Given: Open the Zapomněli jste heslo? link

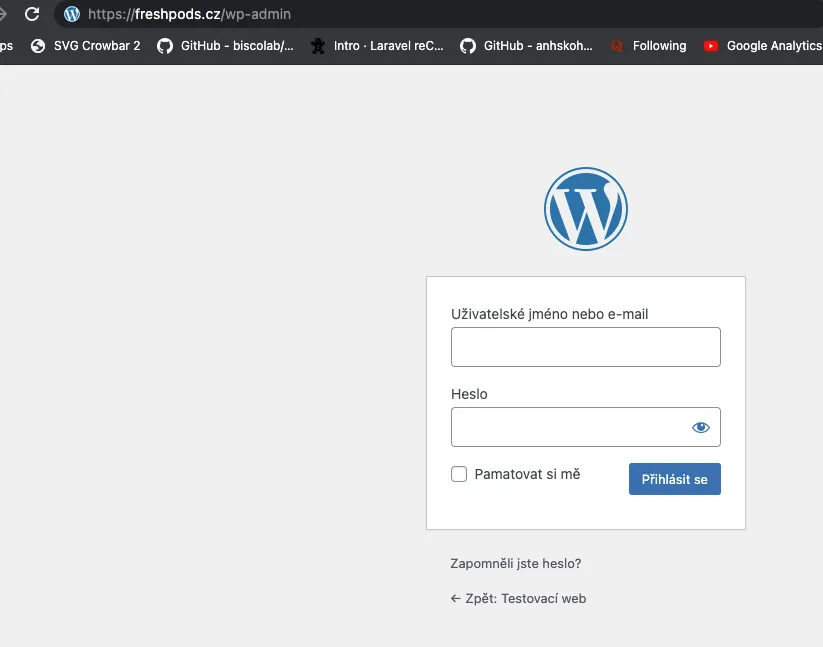Looking at the screenshot, I should click(x=515, y=564).
